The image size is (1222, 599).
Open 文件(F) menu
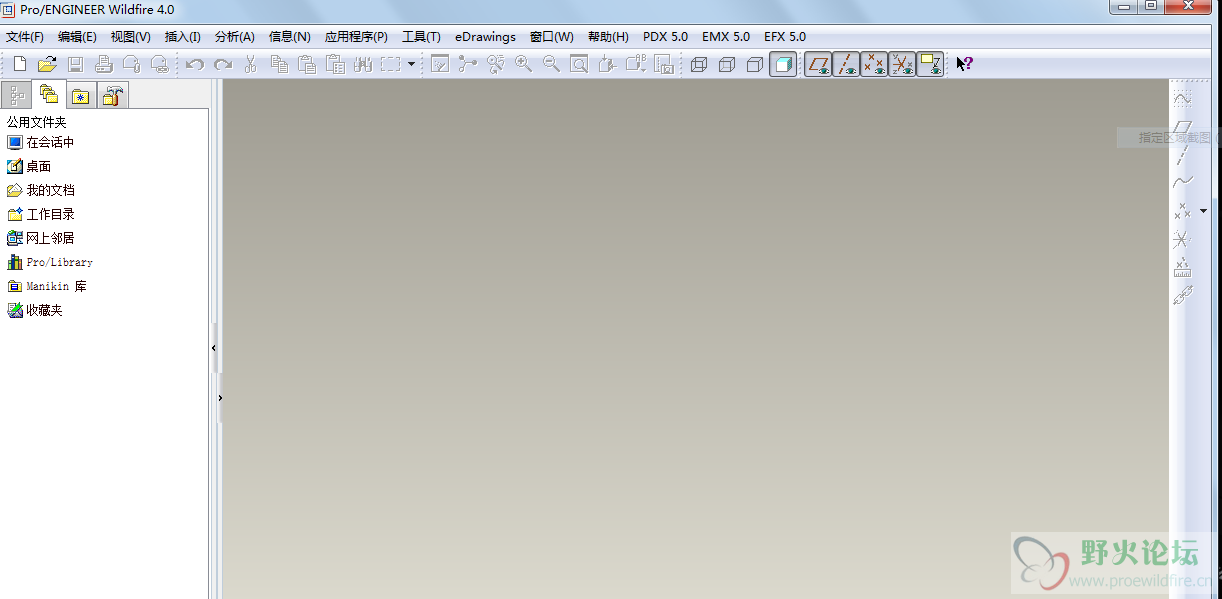25,36
